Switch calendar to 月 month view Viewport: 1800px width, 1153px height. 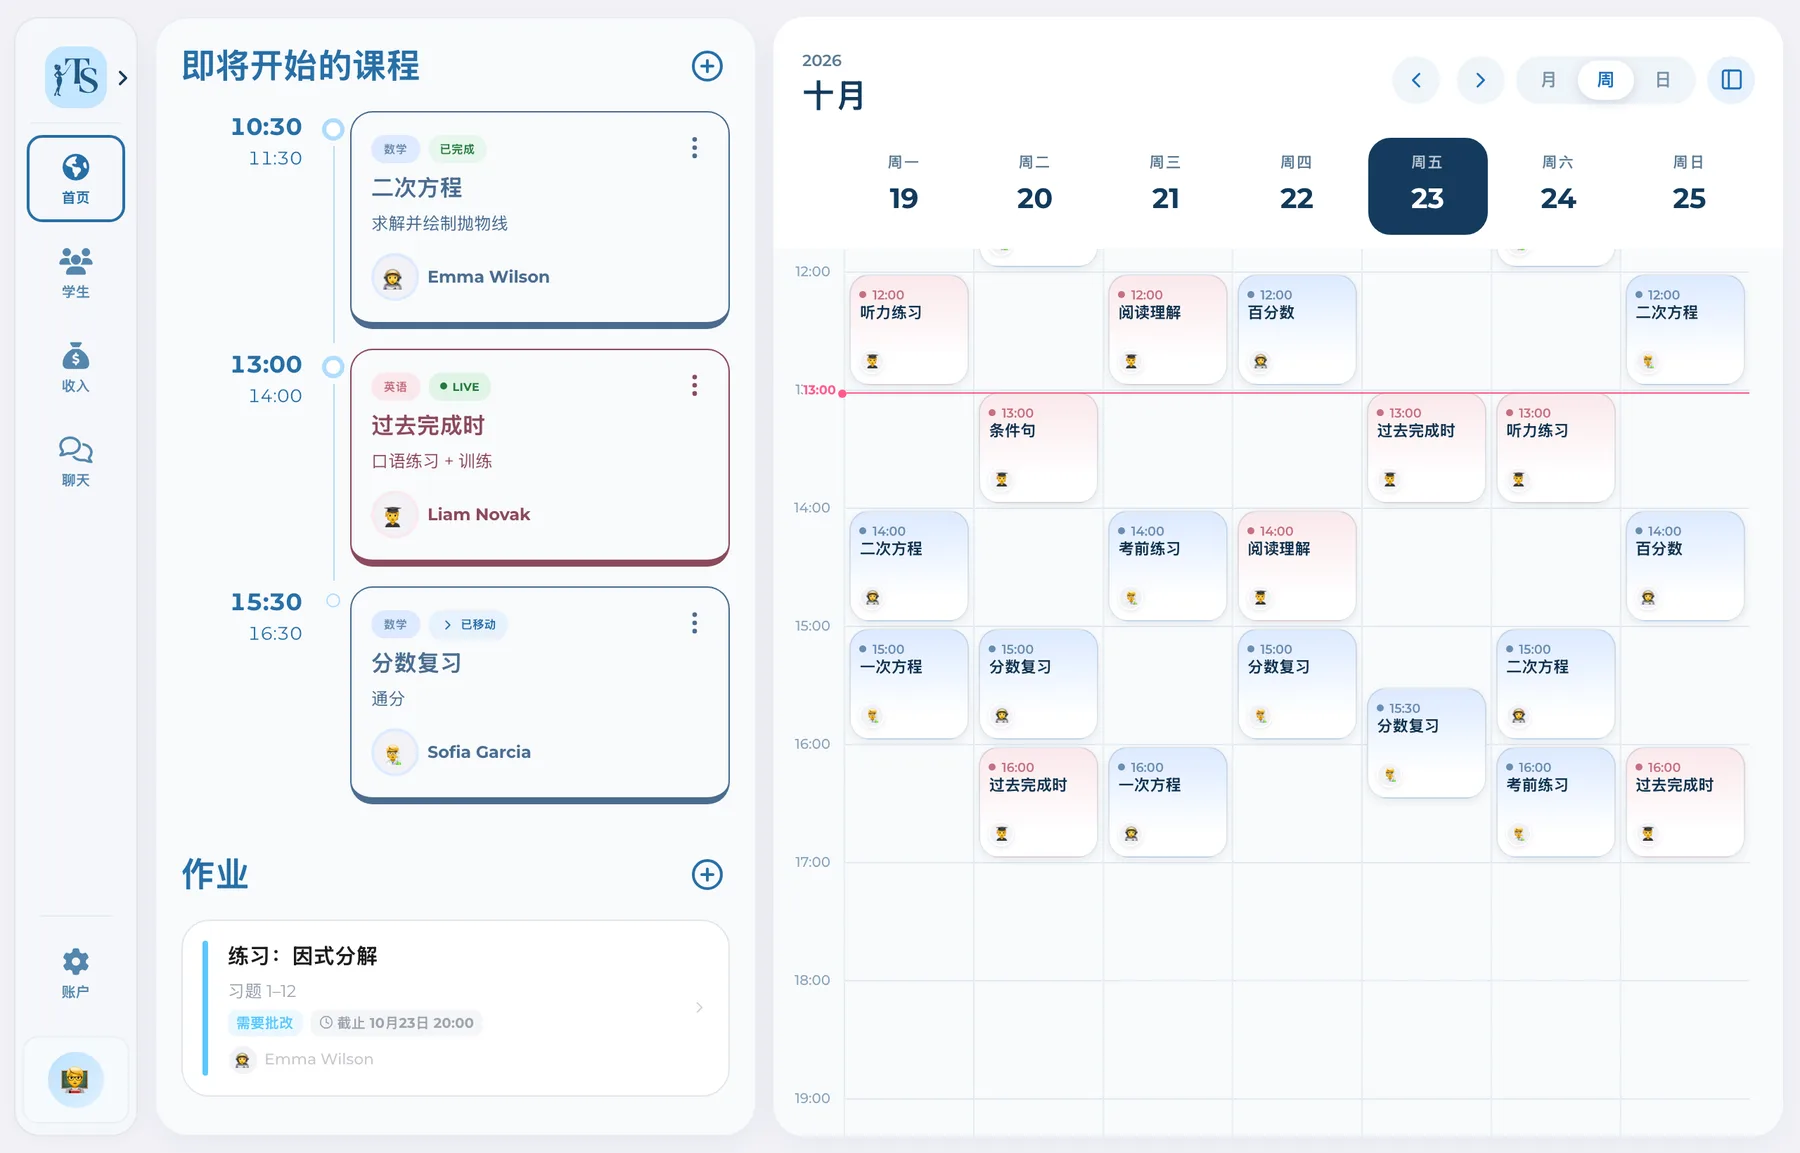1548,80
